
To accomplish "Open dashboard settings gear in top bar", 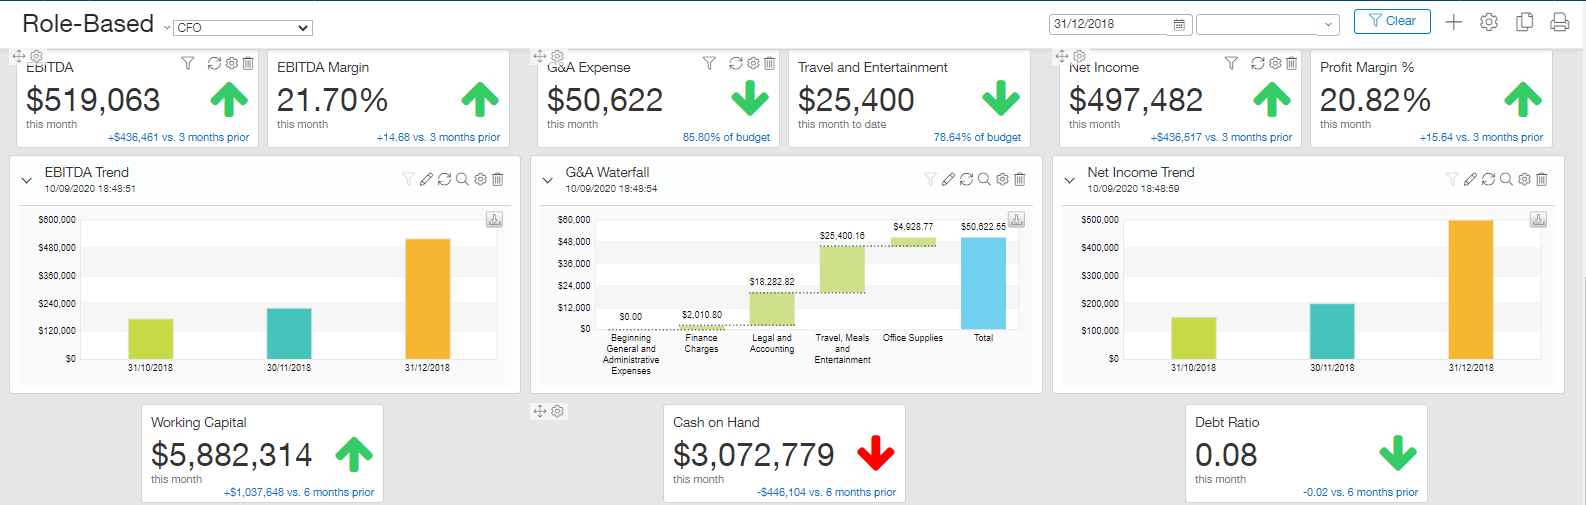I will (x=1489, y=22).
